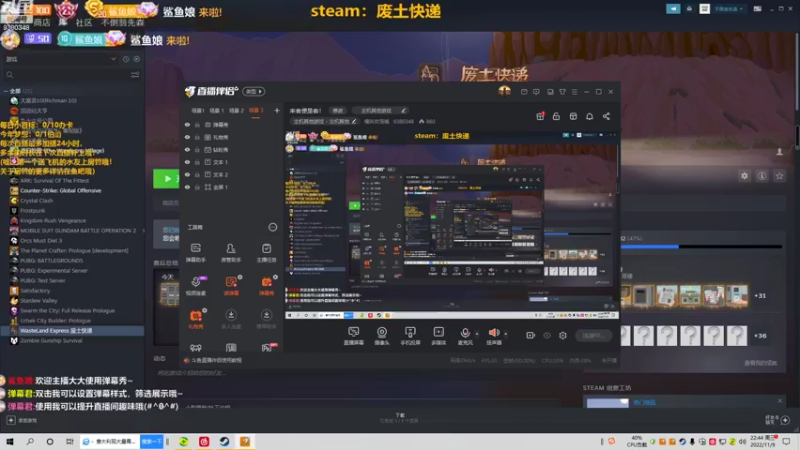Hide the 文本 2 layer
Screen dimensions: 800x450
tap(187, 174)
